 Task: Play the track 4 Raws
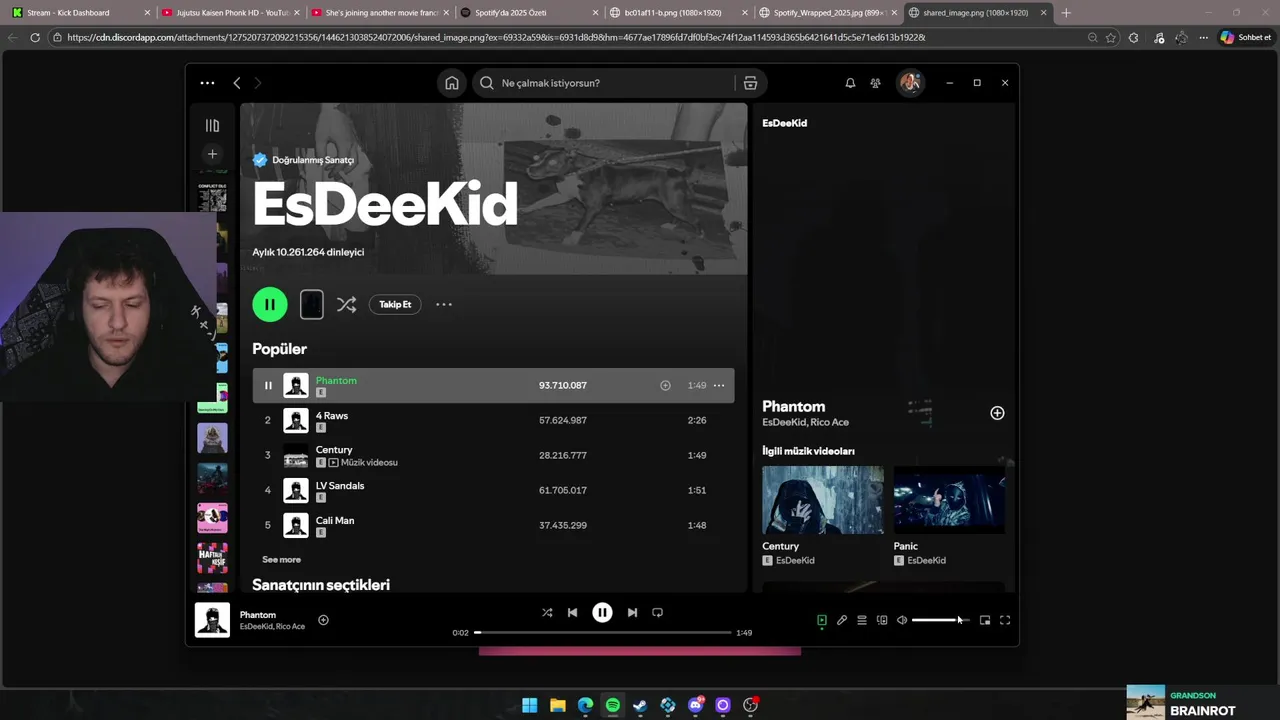pyautogui.click(x=493, y=420)
